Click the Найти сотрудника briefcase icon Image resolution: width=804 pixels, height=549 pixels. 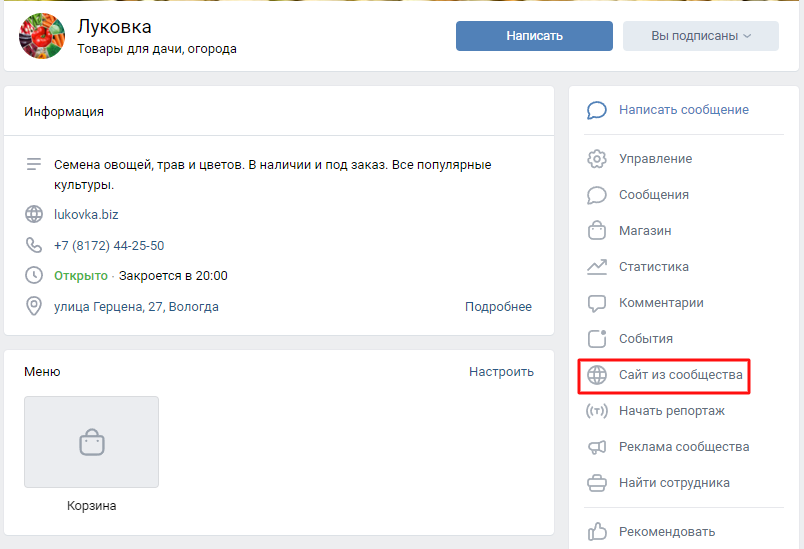click(x=597, y=483)
